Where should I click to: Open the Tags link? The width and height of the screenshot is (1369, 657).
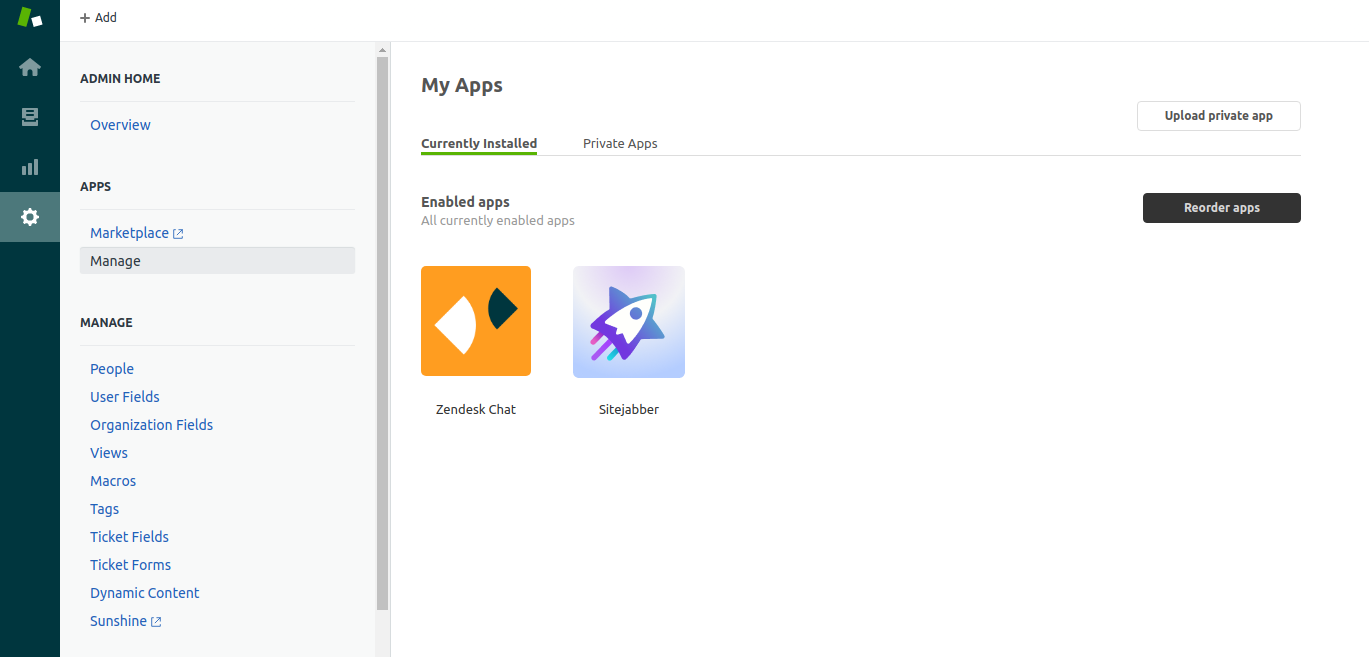pyautogui.click(x=104, y=509)
